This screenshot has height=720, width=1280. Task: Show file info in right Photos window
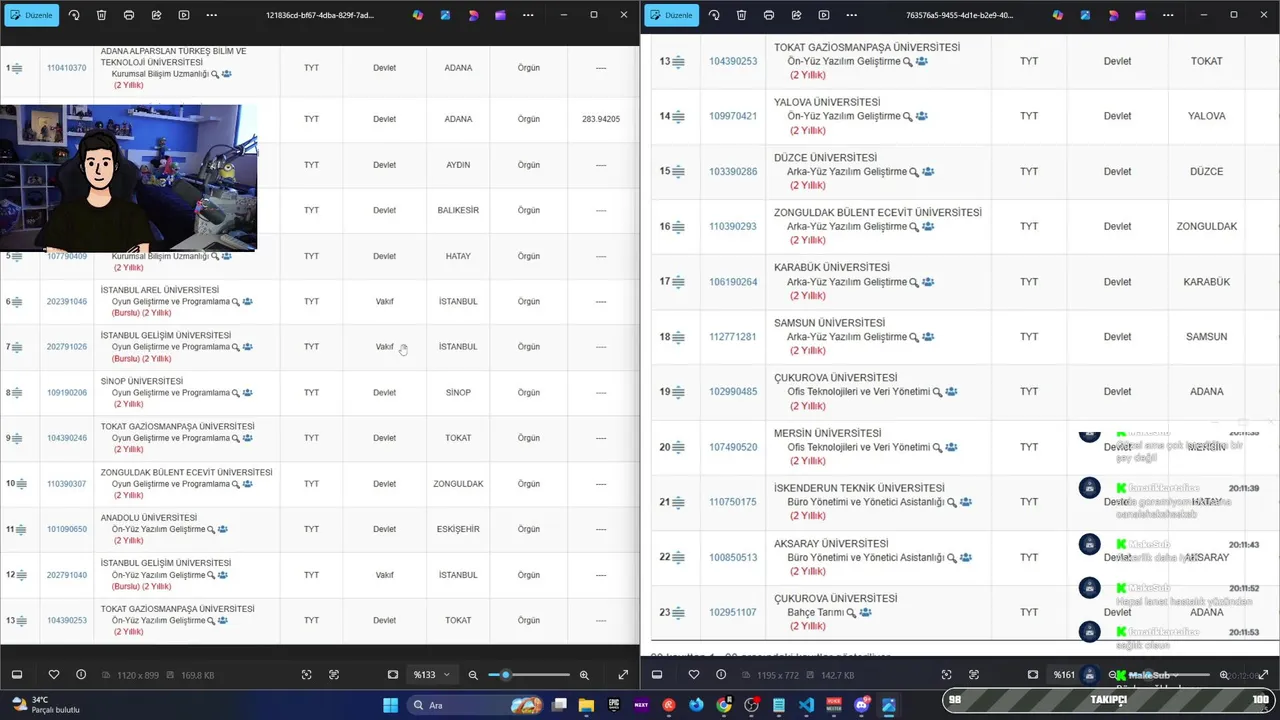pyautogui.click(x=721, y=675)
